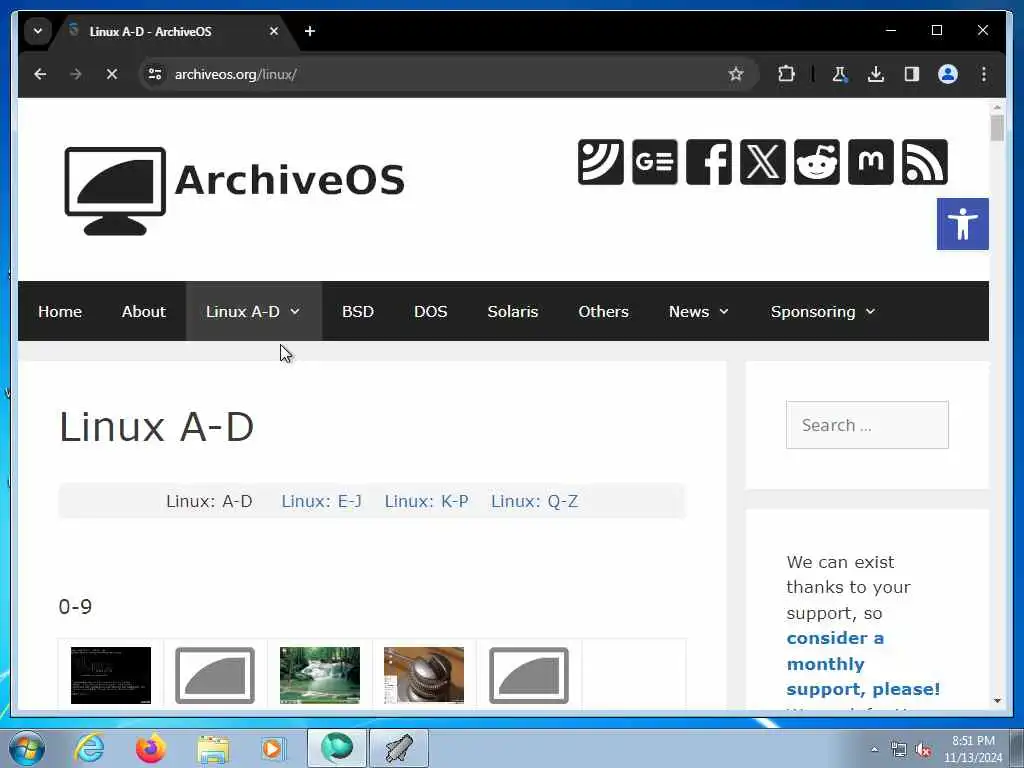View site information icon in address bar

click(x=155, y=74)
